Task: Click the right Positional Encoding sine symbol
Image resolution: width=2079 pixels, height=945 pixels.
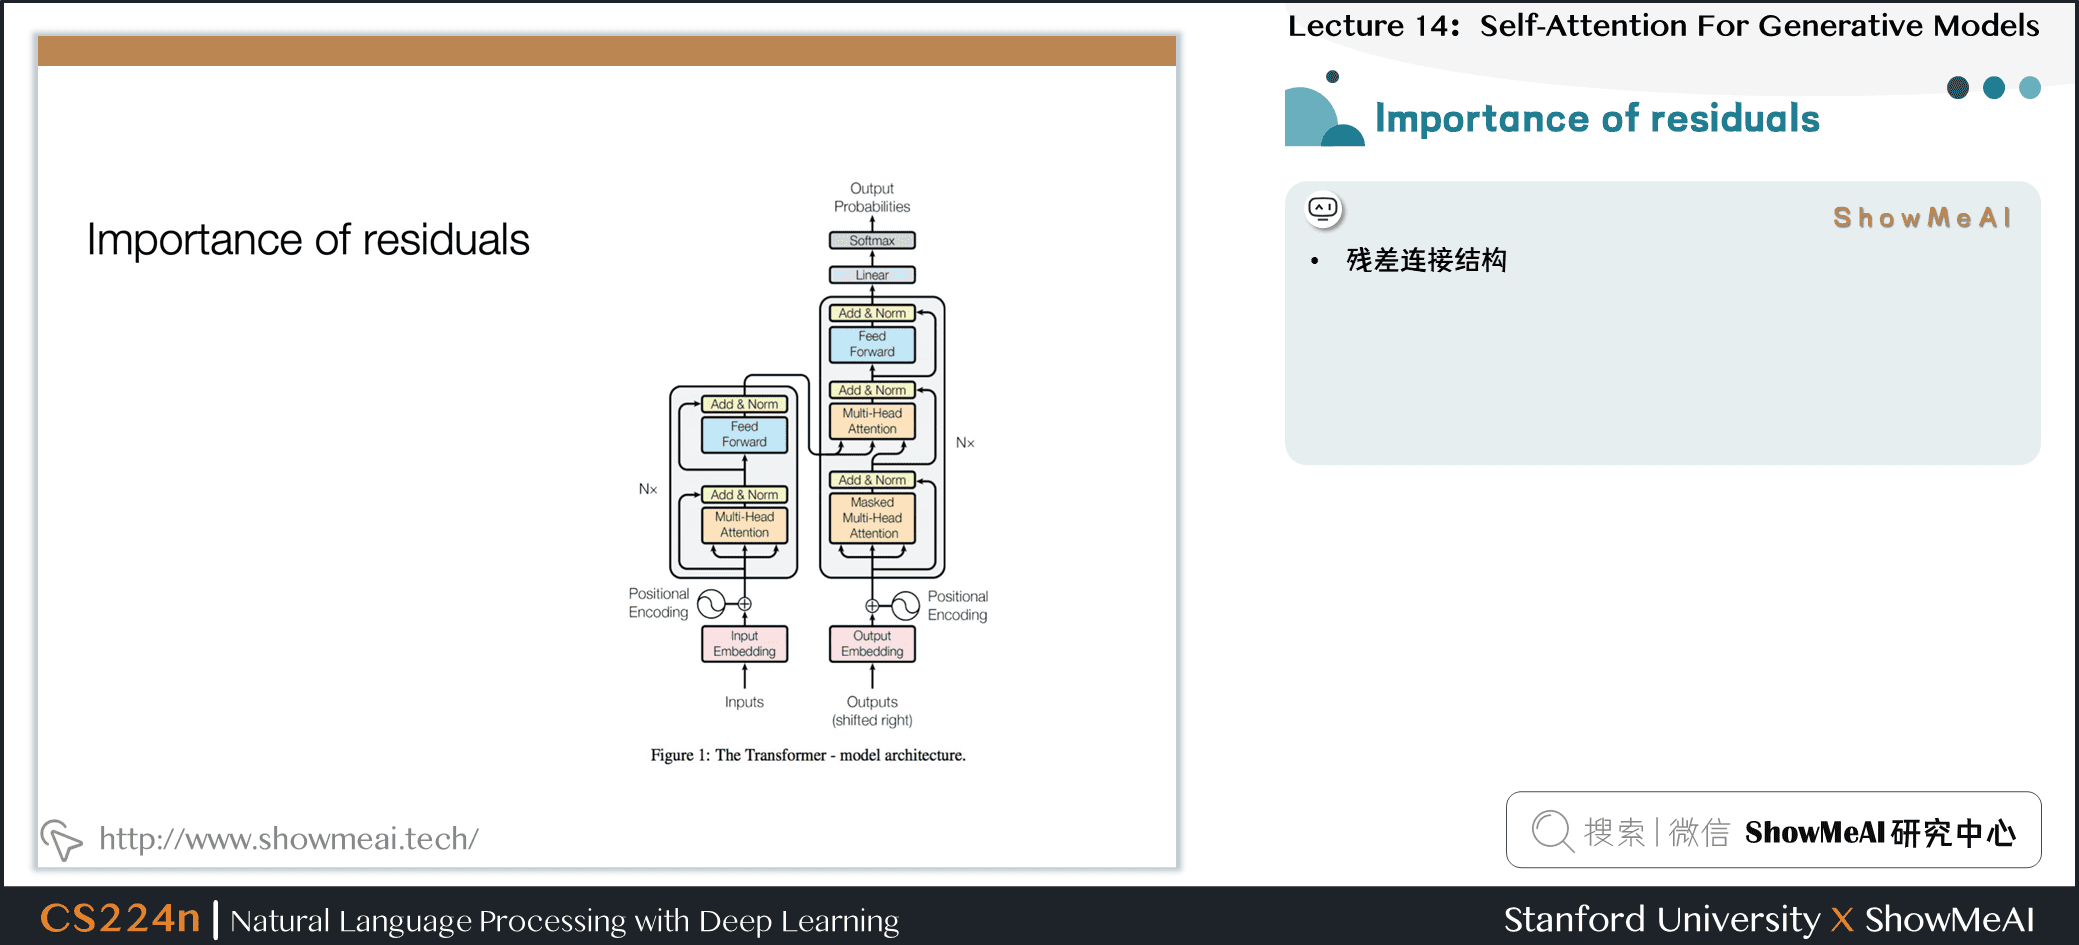Action: pos(905,605)
